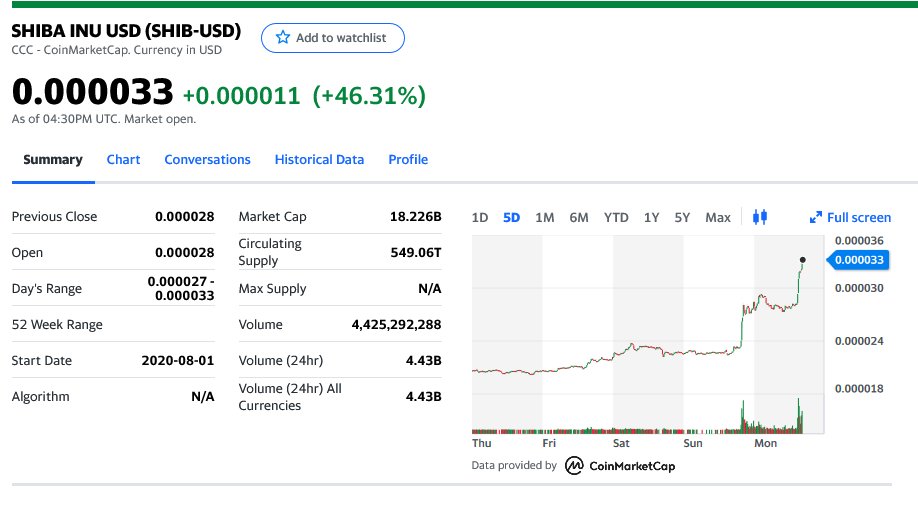The height and width of the screenshot is (510, 918).
Task: Click the Algorithm label
Action: 40,396
